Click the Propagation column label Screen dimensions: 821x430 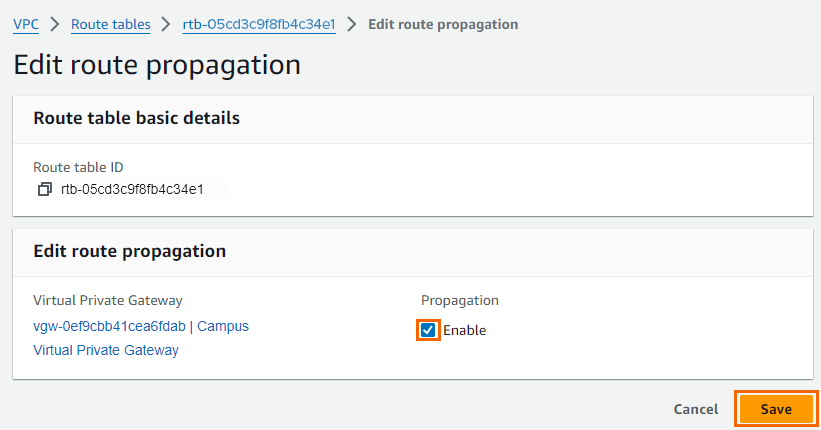[x=460, y=301]
